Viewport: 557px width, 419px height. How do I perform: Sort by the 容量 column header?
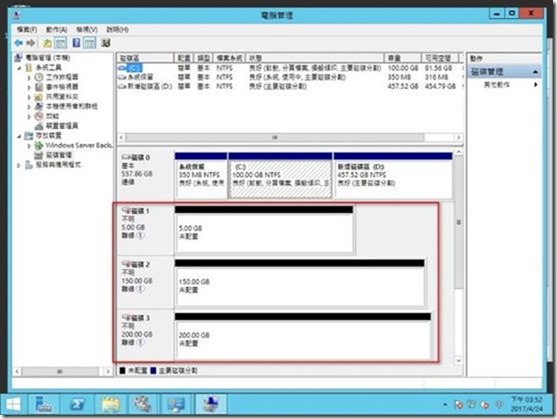click(x=403, y=58)
